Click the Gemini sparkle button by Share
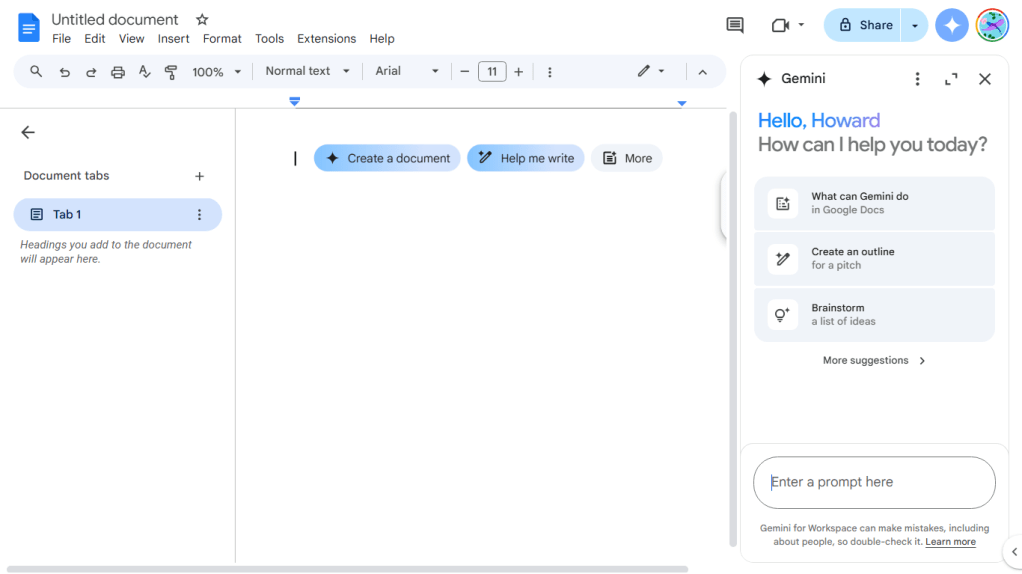This screenshot has height=574, width=1022. pos(951,25)
